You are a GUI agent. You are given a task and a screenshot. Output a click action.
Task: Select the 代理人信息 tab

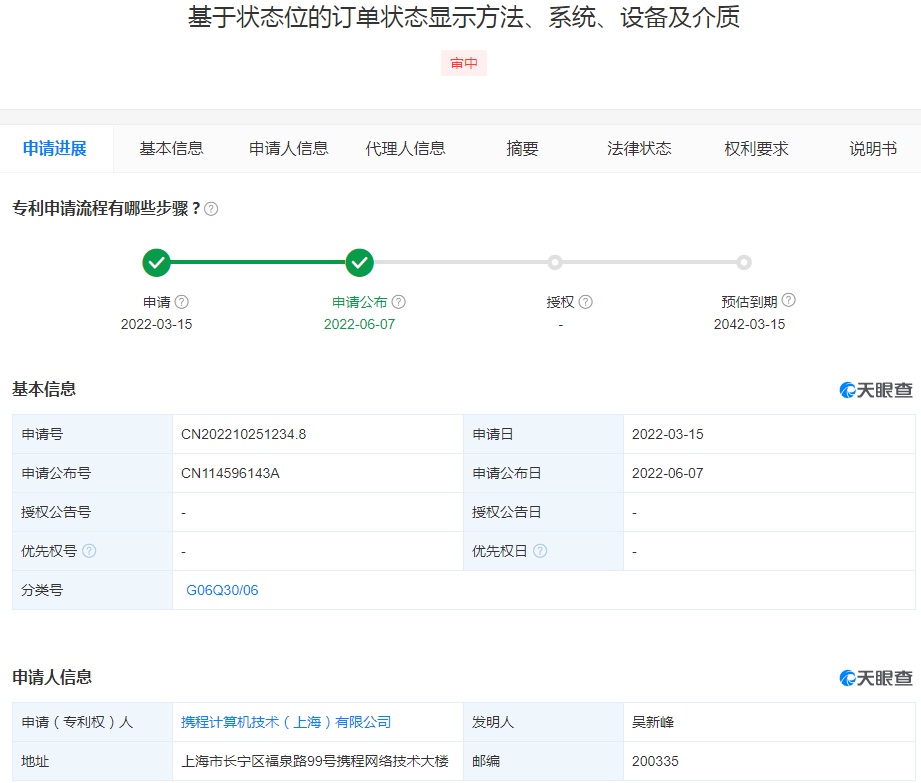coord(405,149)
